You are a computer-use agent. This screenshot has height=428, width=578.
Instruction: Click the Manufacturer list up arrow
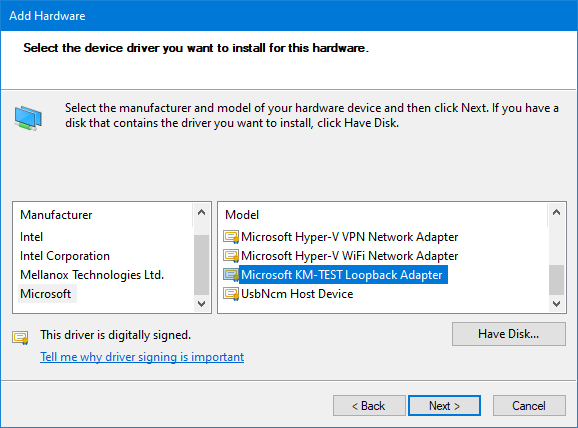(201, 213)
